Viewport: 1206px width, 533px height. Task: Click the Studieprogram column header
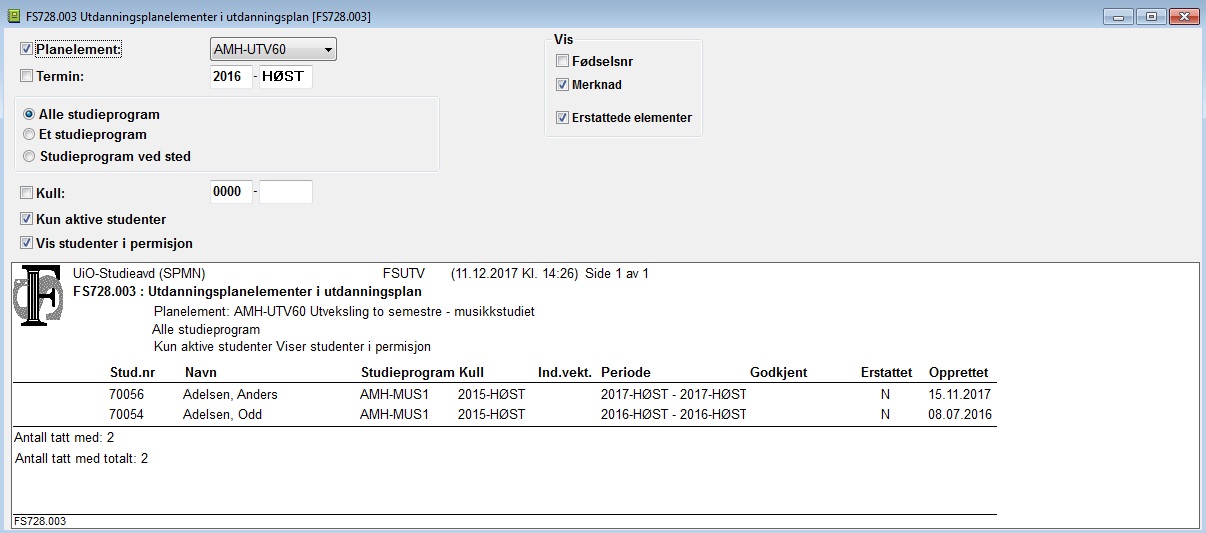pyautogui.click(x=406, y=373)
